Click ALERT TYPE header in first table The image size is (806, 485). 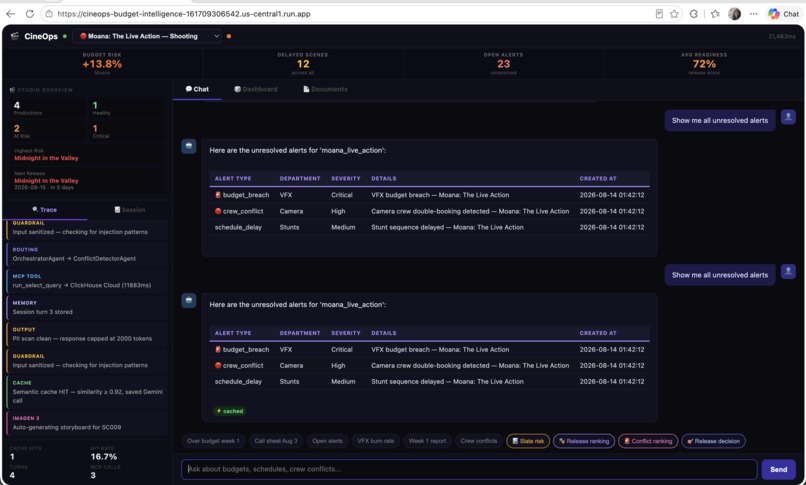233,178
